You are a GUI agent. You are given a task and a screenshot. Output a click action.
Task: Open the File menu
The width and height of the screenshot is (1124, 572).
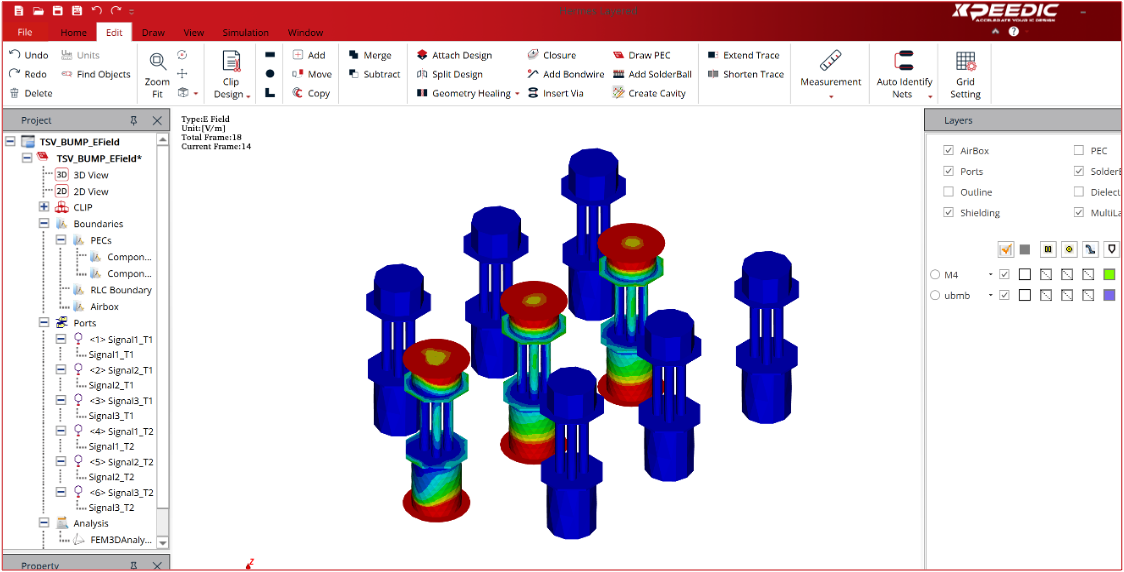25,32
